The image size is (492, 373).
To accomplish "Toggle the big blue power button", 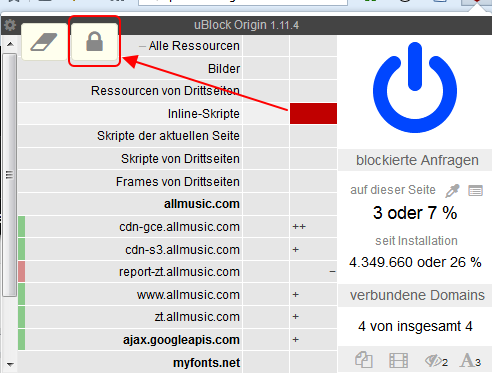I will pos(415,88).
